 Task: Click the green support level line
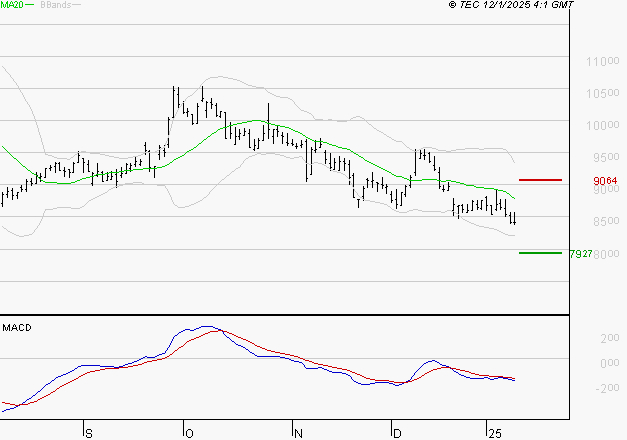(x=540, y=253)
